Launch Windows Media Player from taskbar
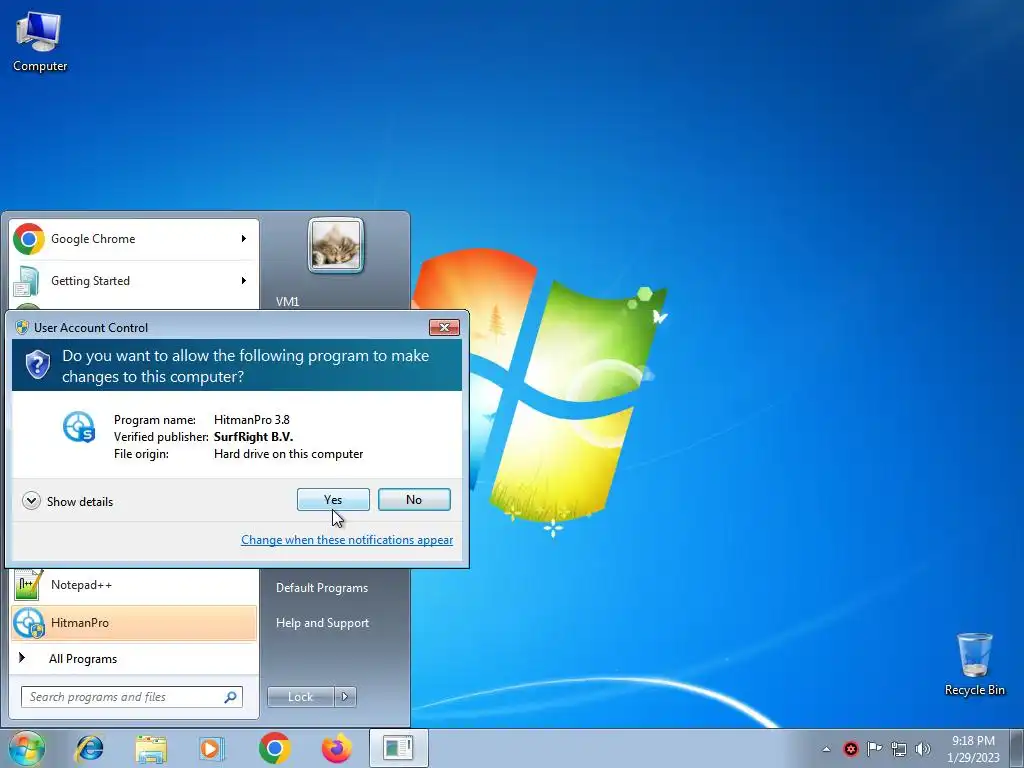The height and width of the screenshot is (768, 1024). 212,748
